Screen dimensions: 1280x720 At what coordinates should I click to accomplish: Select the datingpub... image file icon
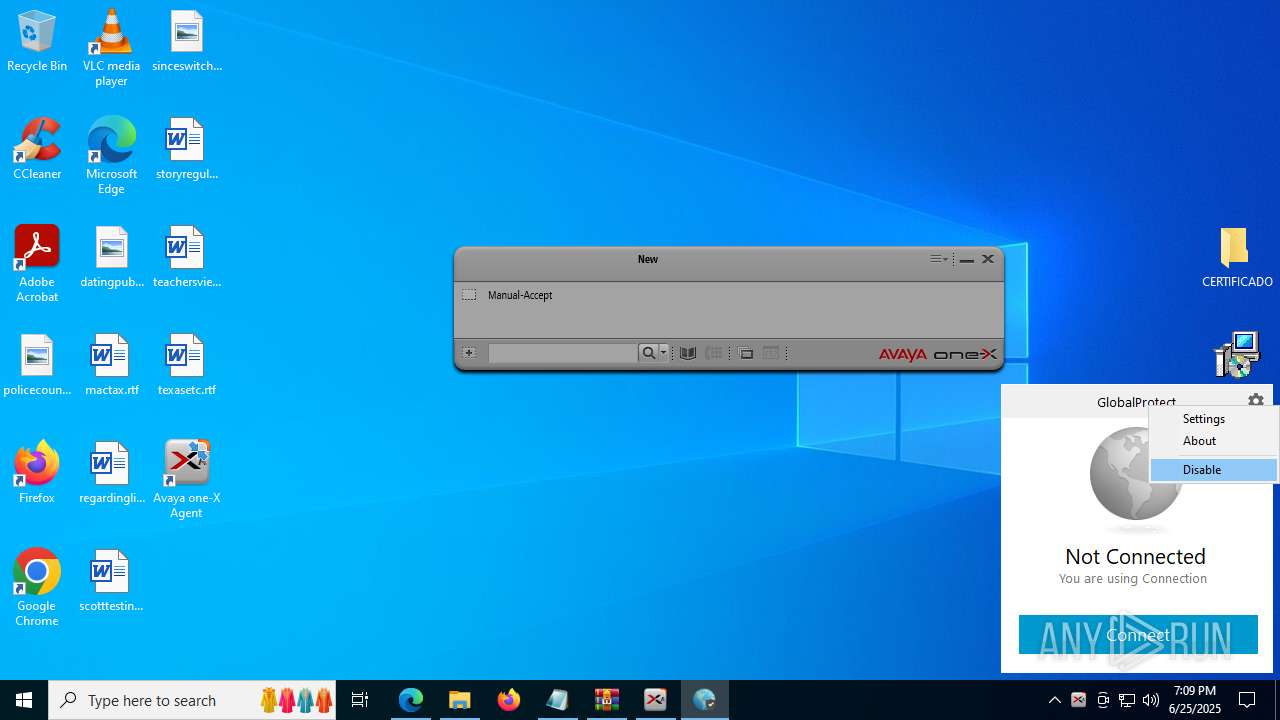coord(111,258)
